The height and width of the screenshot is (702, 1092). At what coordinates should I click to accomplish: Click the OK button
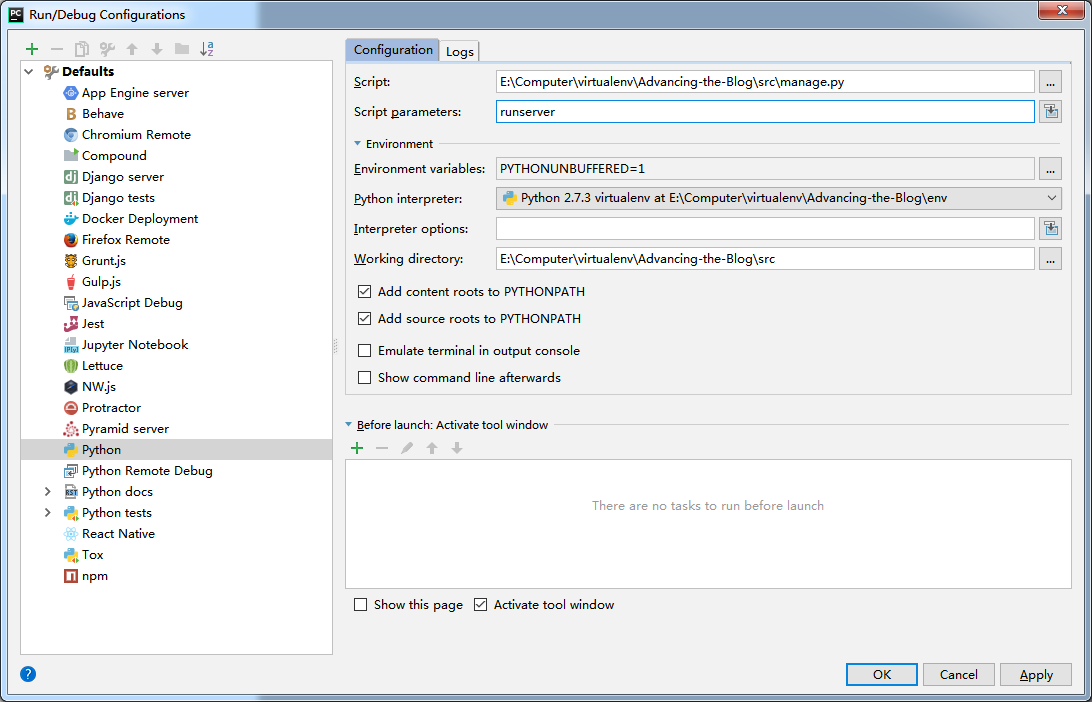click(x=882, y=674)
